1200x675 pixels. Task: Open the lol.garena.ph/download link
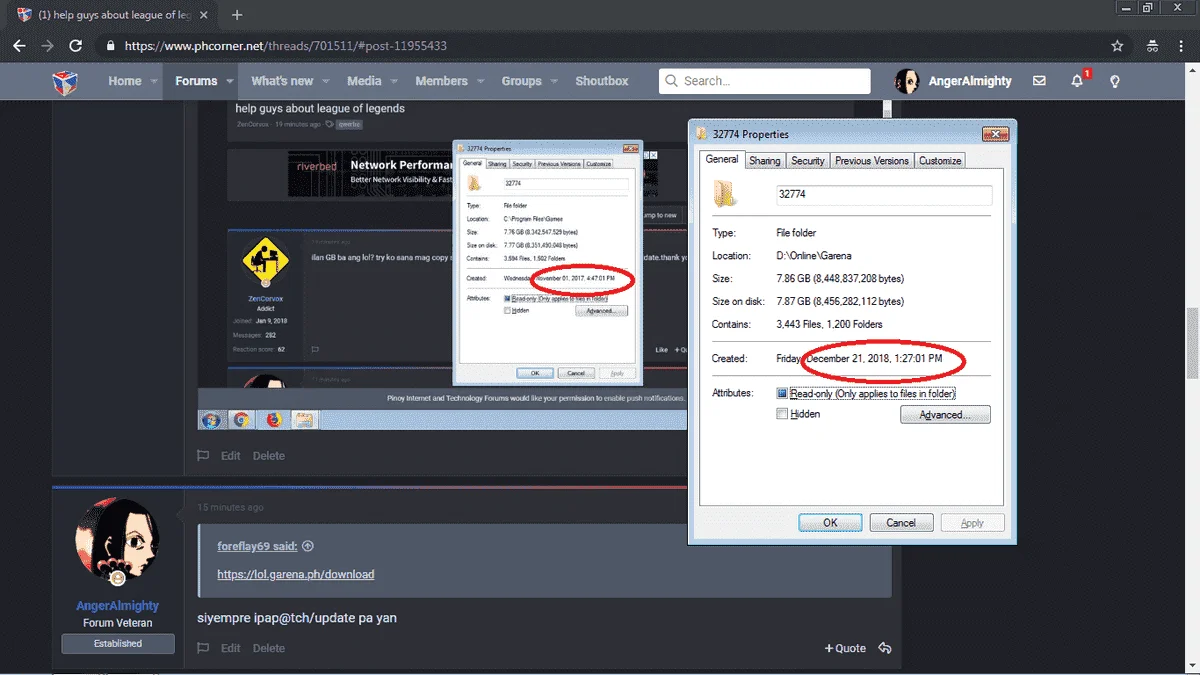click(x=296, y=574)
